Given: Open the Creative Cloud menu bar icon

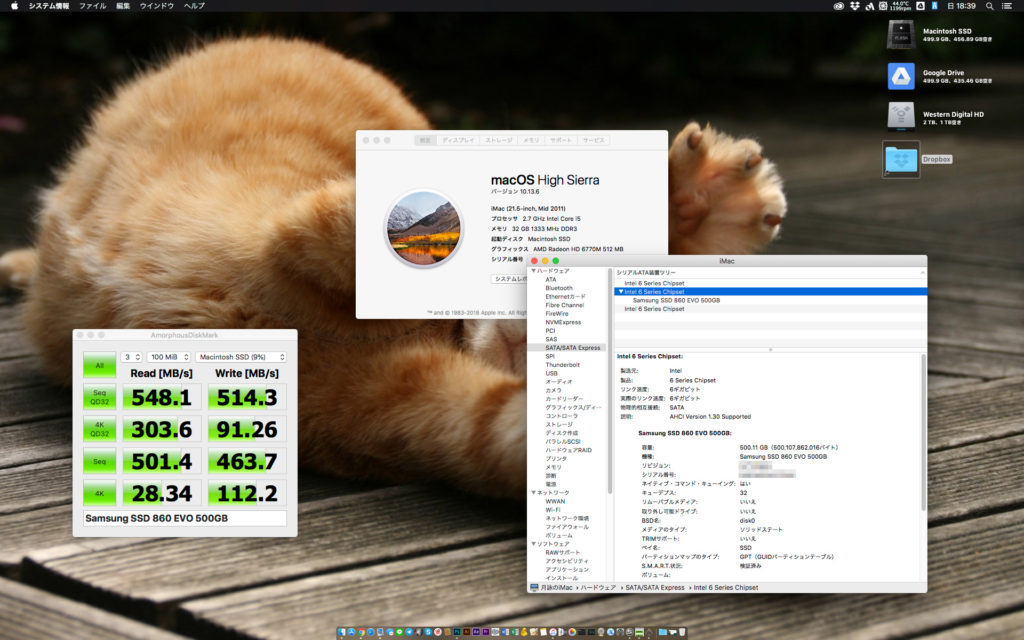Looking at the screenshot, I should 839,6.
